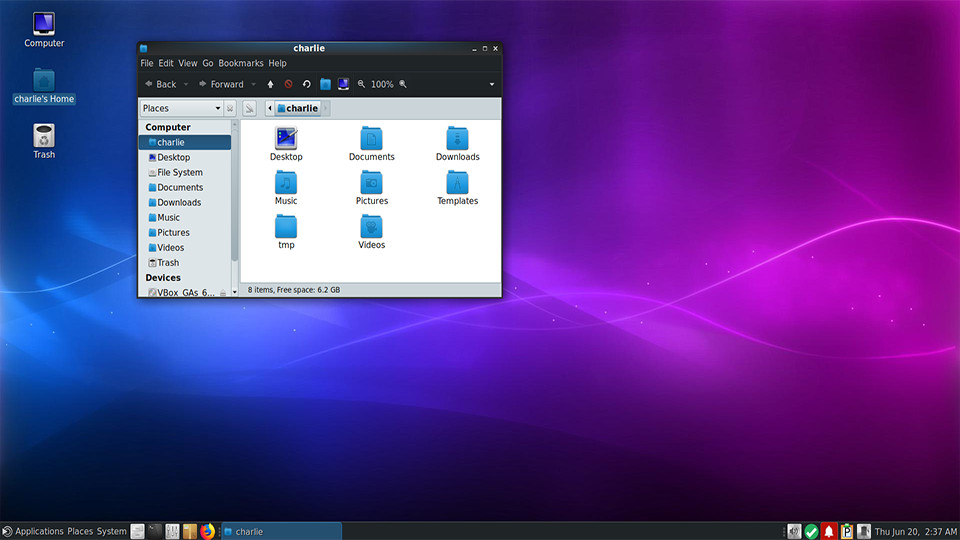The height and width of the screenshot is (540, 960).
Task: Open the Edit menu
Action: (x=166, y=63)
